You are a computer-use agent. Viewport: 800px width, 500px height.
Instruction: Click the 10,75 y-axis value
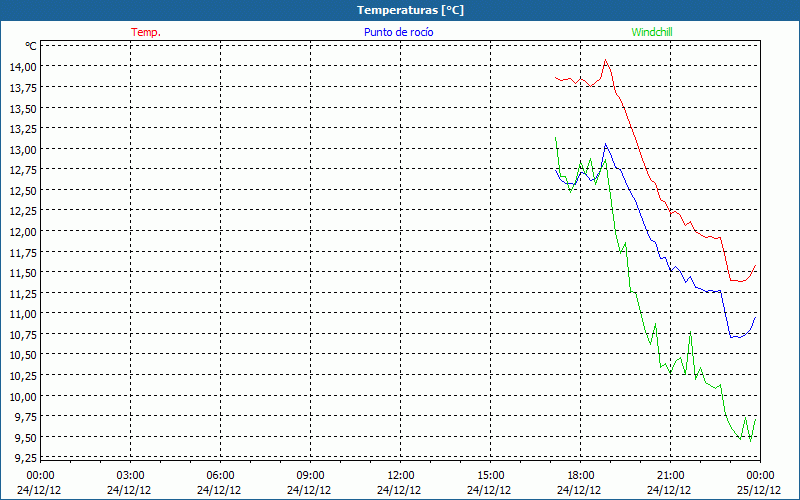click(23, 334)
